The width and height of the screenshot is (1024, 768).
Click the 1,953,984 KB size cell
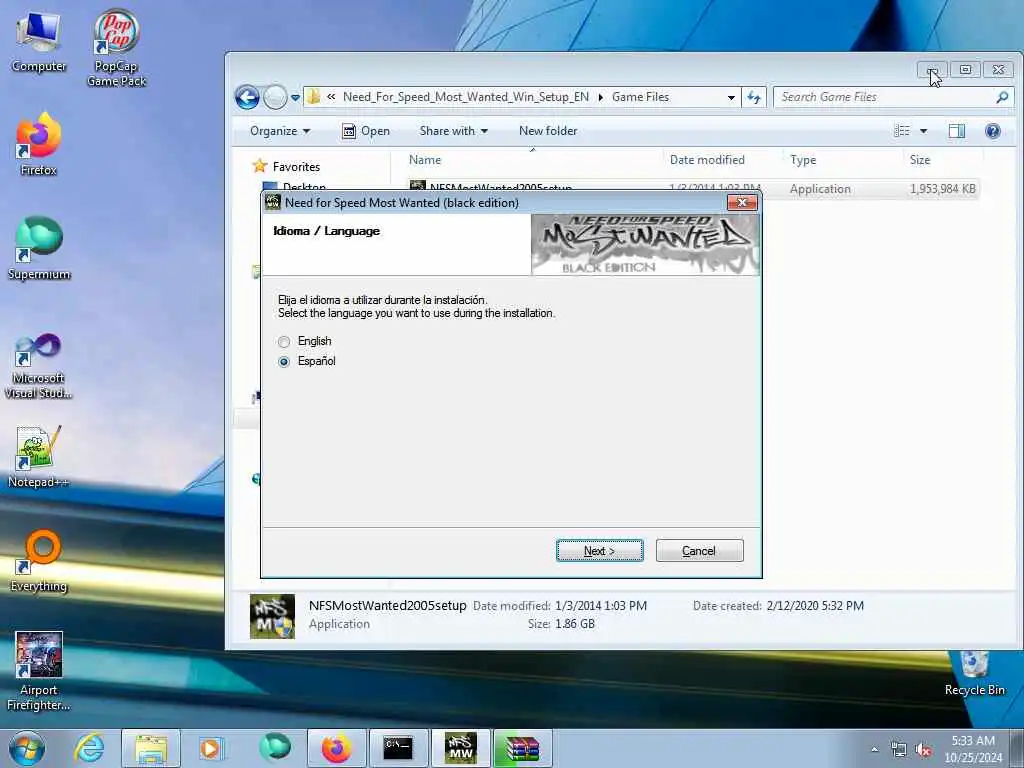coord(942,189)
